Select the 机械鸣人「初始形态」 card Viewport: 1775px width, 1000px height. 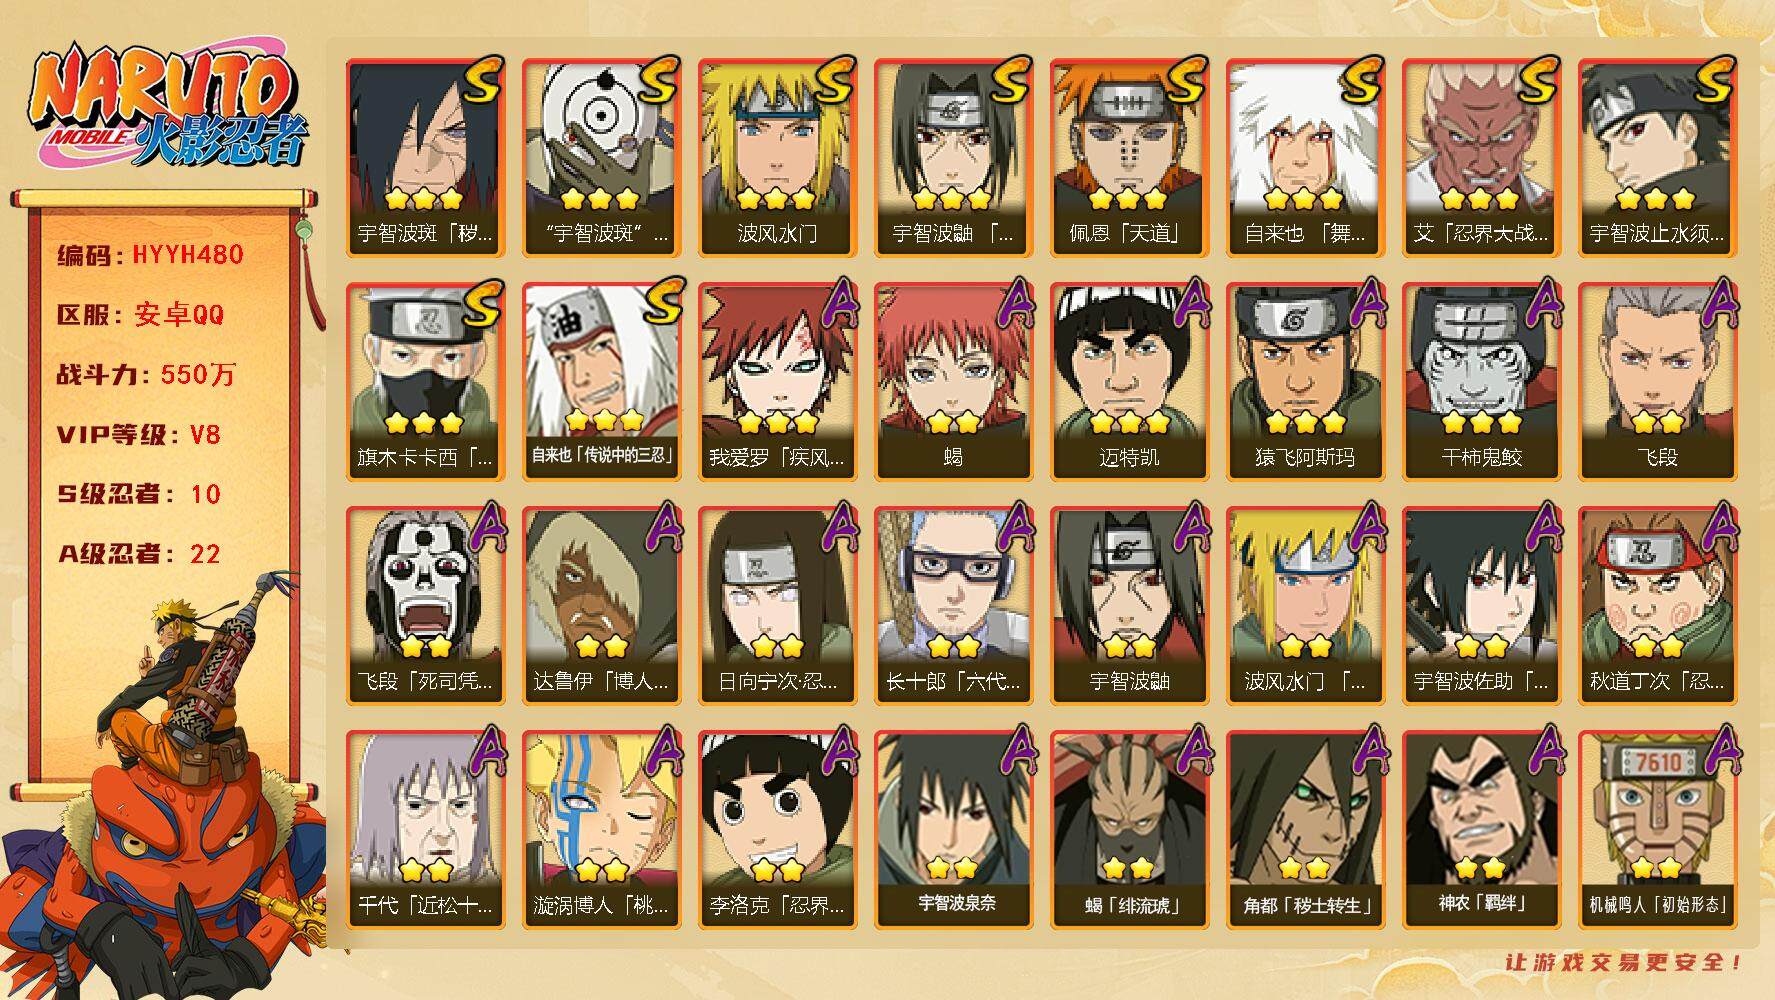tap(1657, 829)
